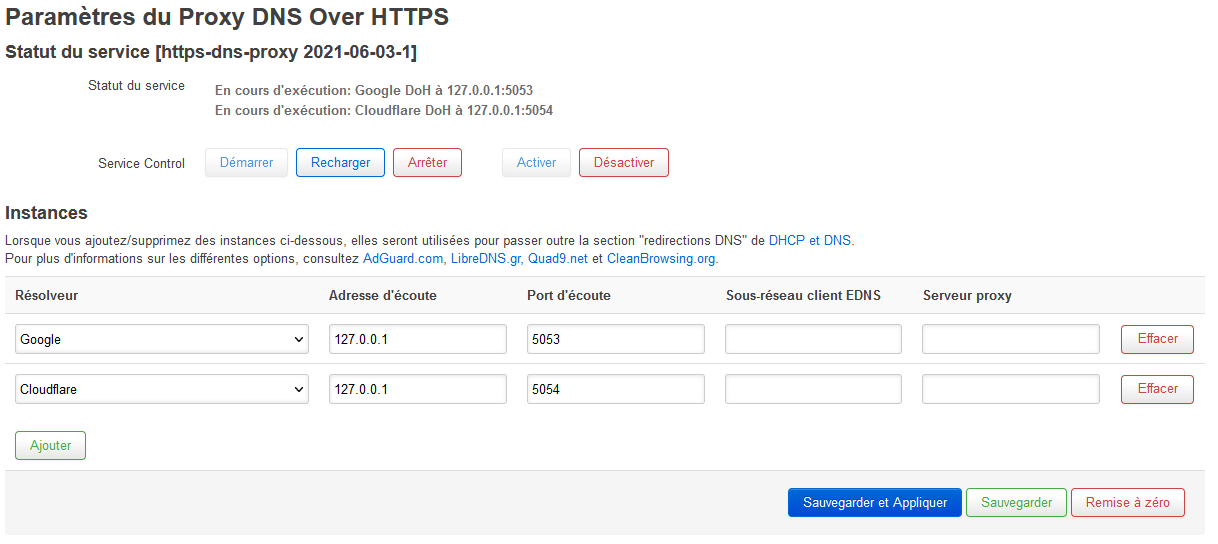Click the Démarrer service button

(x=246, y=163)
